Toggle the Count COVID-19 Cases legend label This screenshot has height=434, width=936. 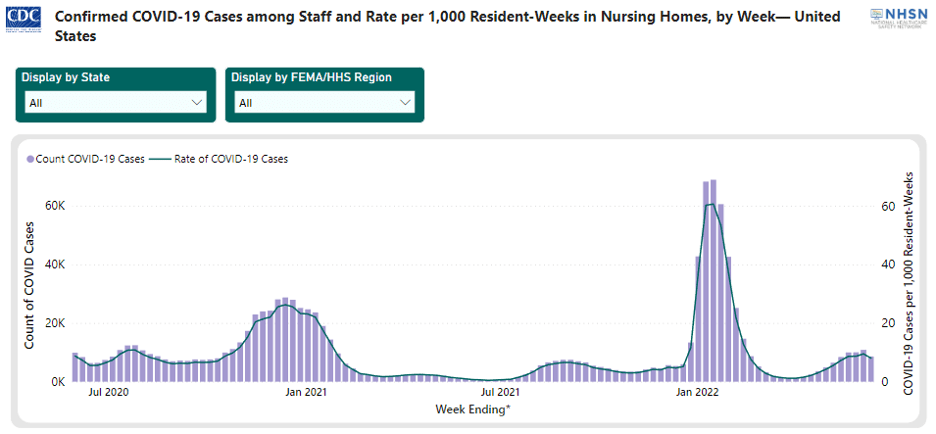tap(90, 158)
